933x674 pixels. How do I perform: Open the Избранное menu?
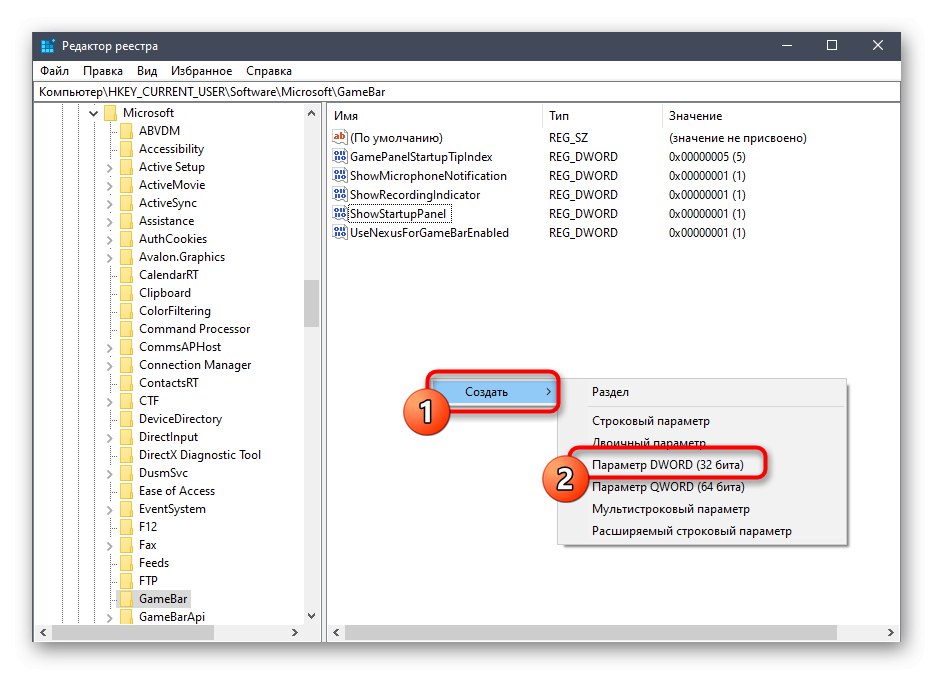pos(201,71)
